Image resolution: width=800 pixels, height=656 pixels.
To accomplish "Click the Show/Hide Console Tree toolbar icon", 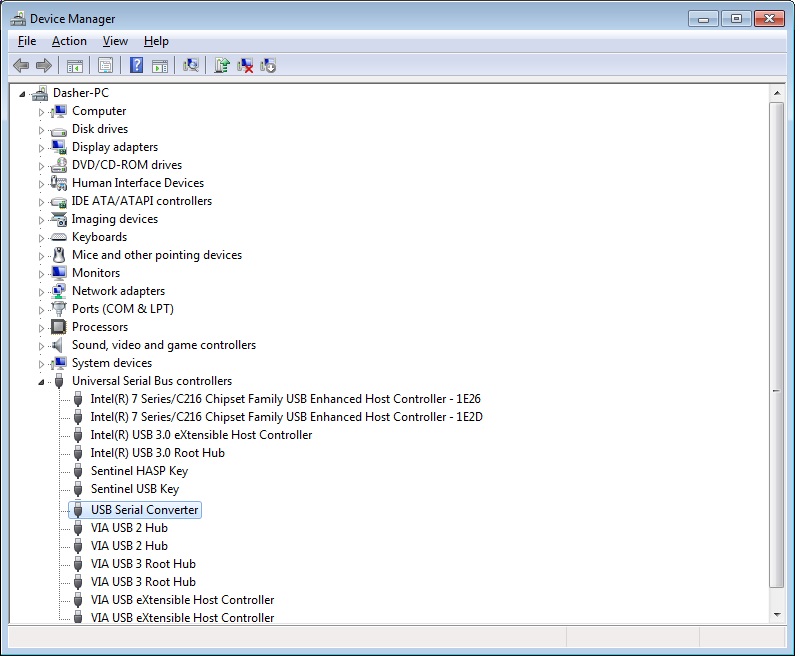I will tap(74, 65).
